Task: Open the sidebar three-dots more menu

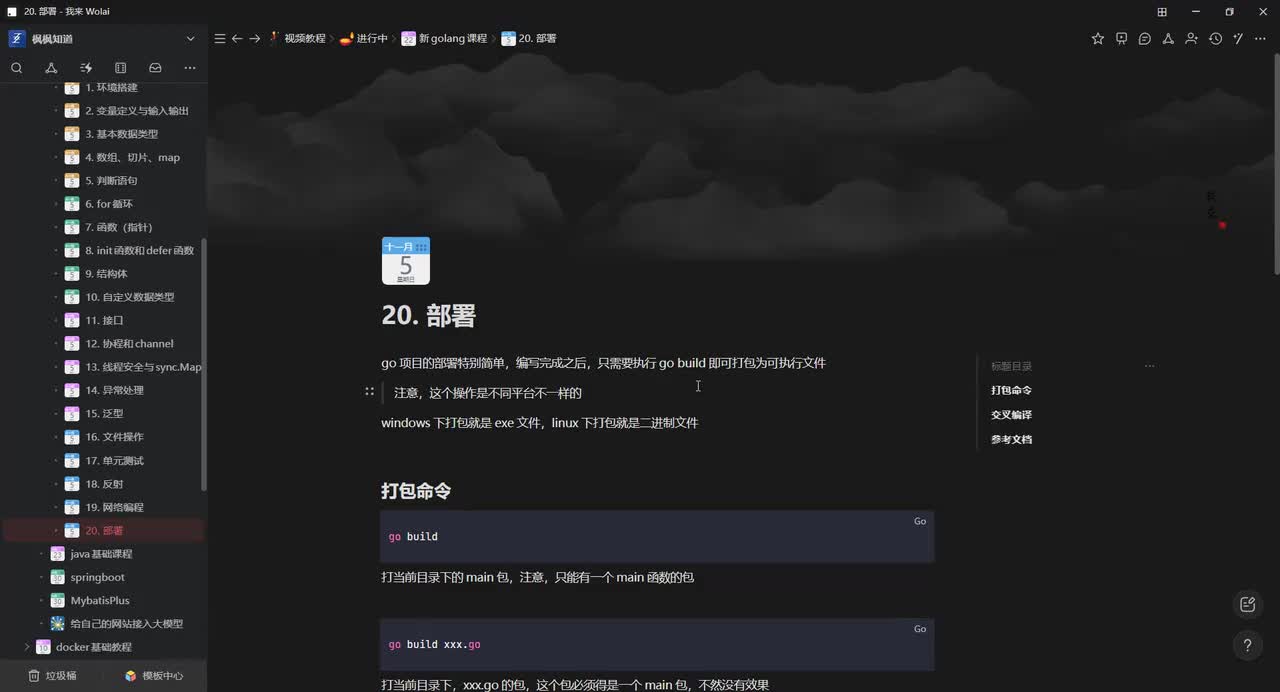Action: pyautogui.click(x=190, y=68)
